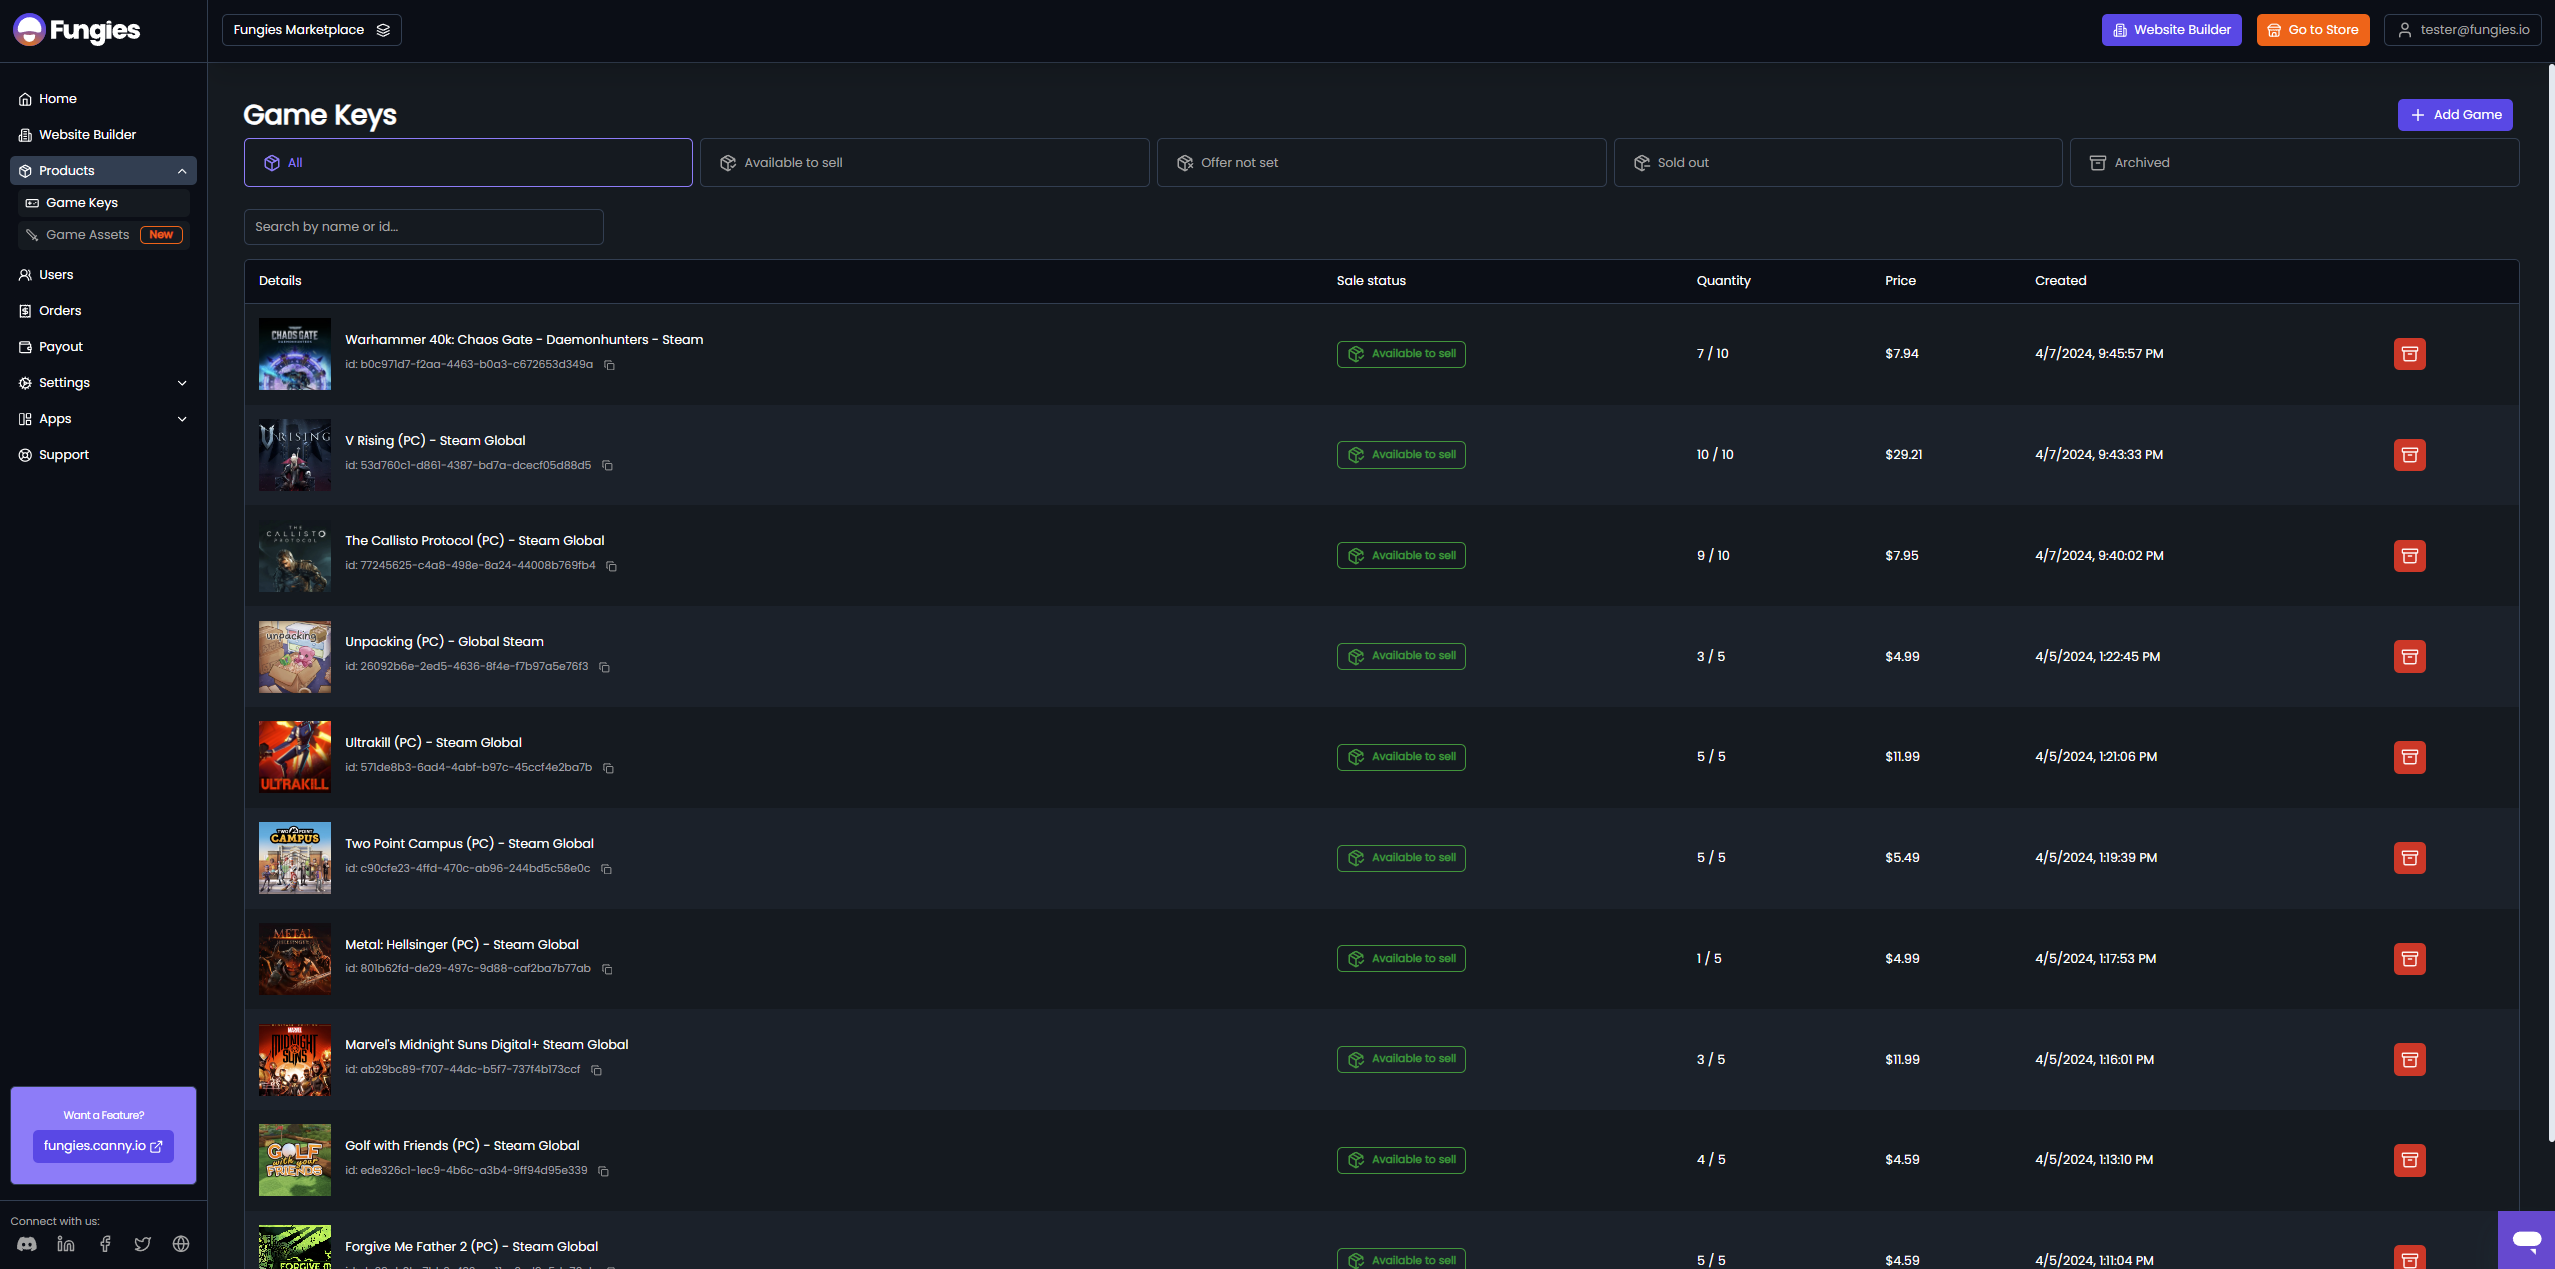Switch to Offer not set tab
The height and width of the screenshot is (1269, 2555).
tap(1381, 163)
